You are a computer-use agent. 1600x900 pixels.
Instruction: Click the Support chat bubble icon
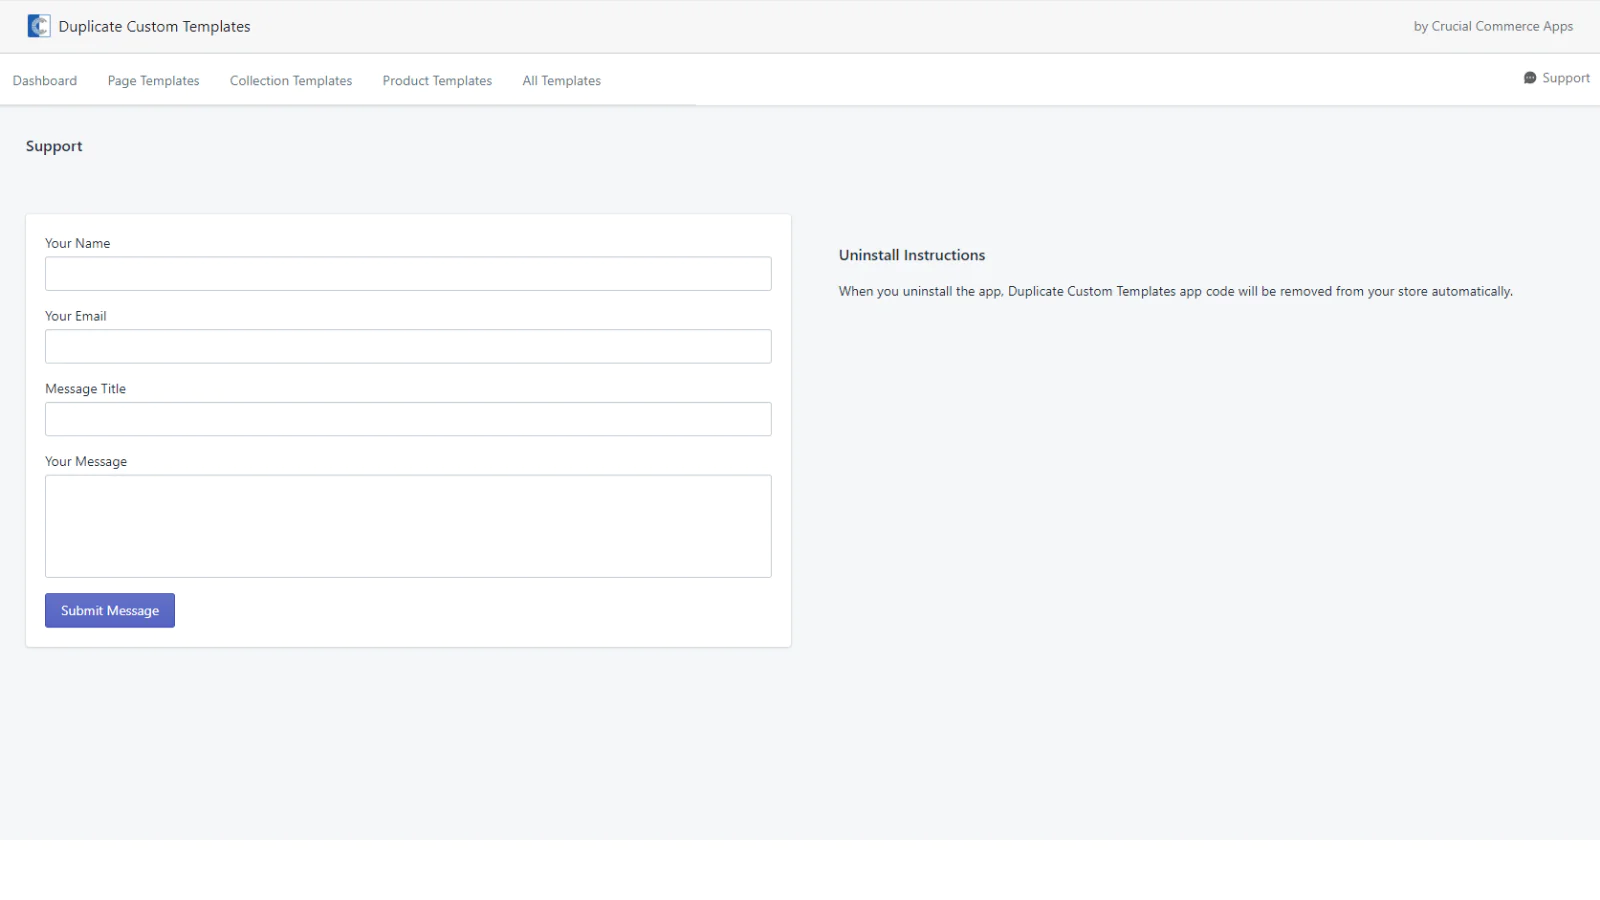tap(1529, 78)
